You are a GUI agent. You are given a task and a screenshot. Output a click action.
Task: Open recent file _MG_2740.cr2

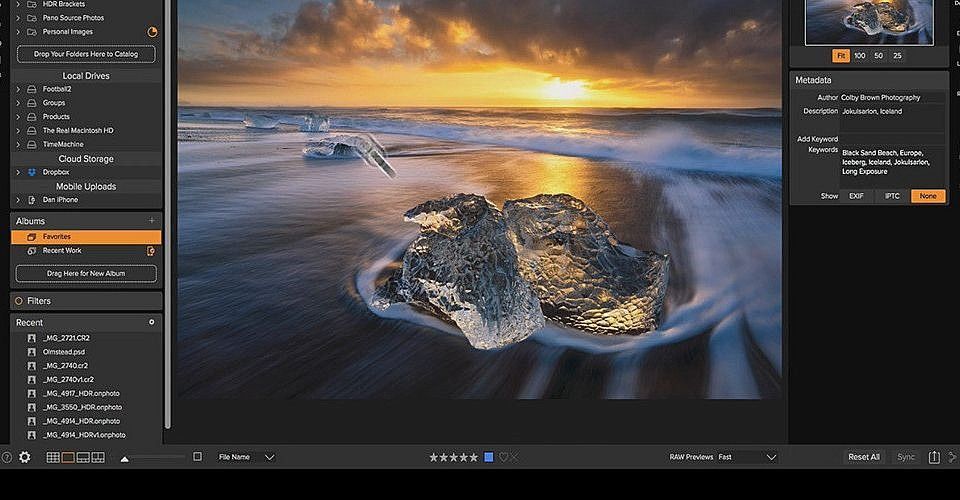coord(65,366)
